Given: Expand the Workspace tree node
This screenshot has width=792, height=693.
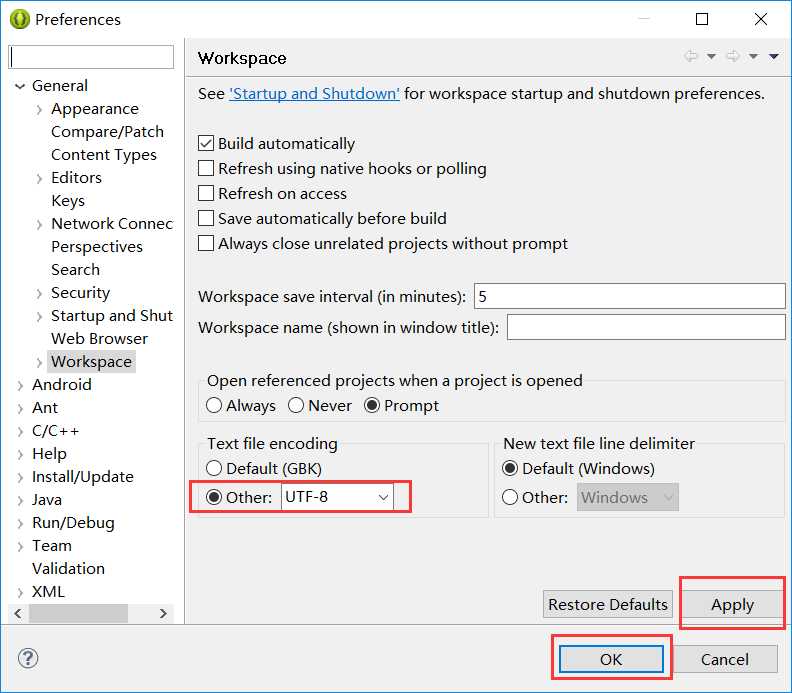Looking at the screenshot, I should coord(39,362).
